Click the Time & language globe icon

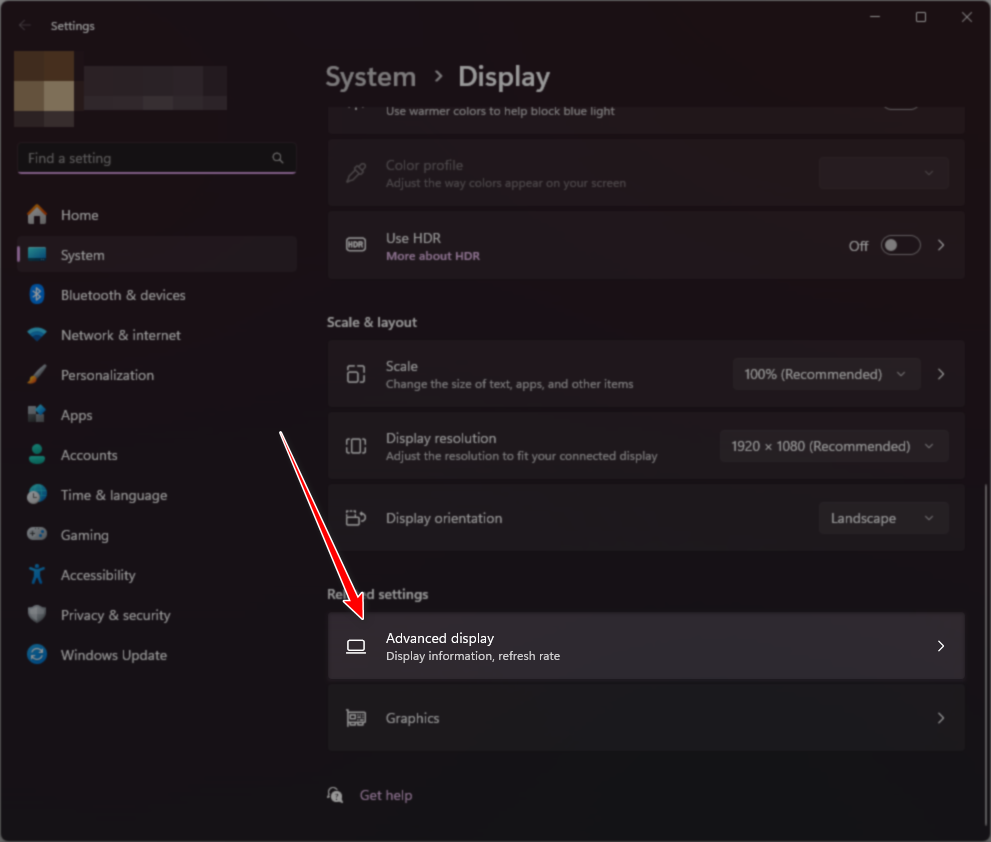tap(37, 495)
